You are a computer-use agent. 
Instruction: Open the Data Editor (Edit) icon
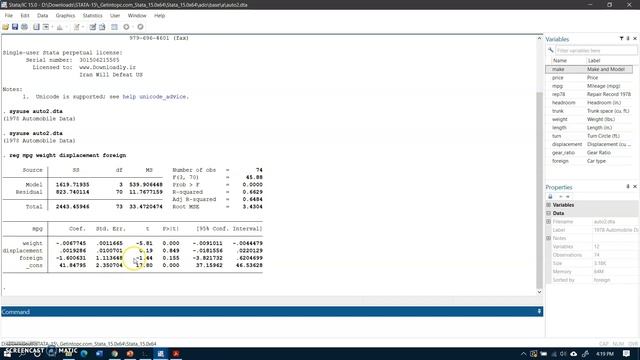(x=93, y=27)
